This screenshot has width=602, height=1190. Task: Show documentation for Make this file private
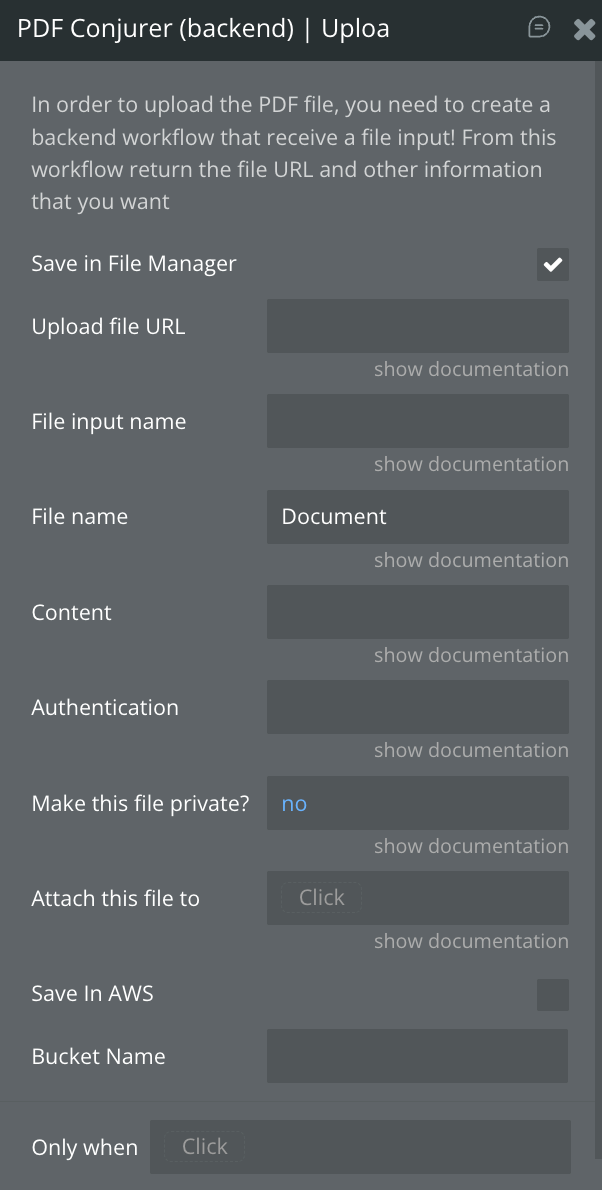[x=471, y=846]
